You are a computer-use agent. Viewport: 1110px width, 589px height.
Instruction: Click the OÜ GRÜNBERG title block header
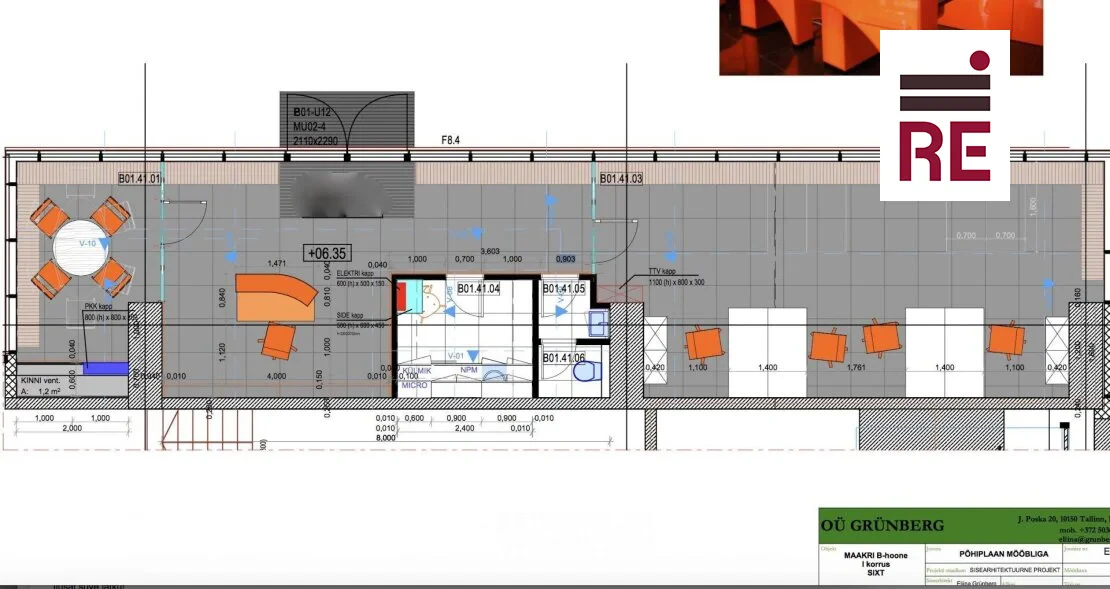[868, 525]
